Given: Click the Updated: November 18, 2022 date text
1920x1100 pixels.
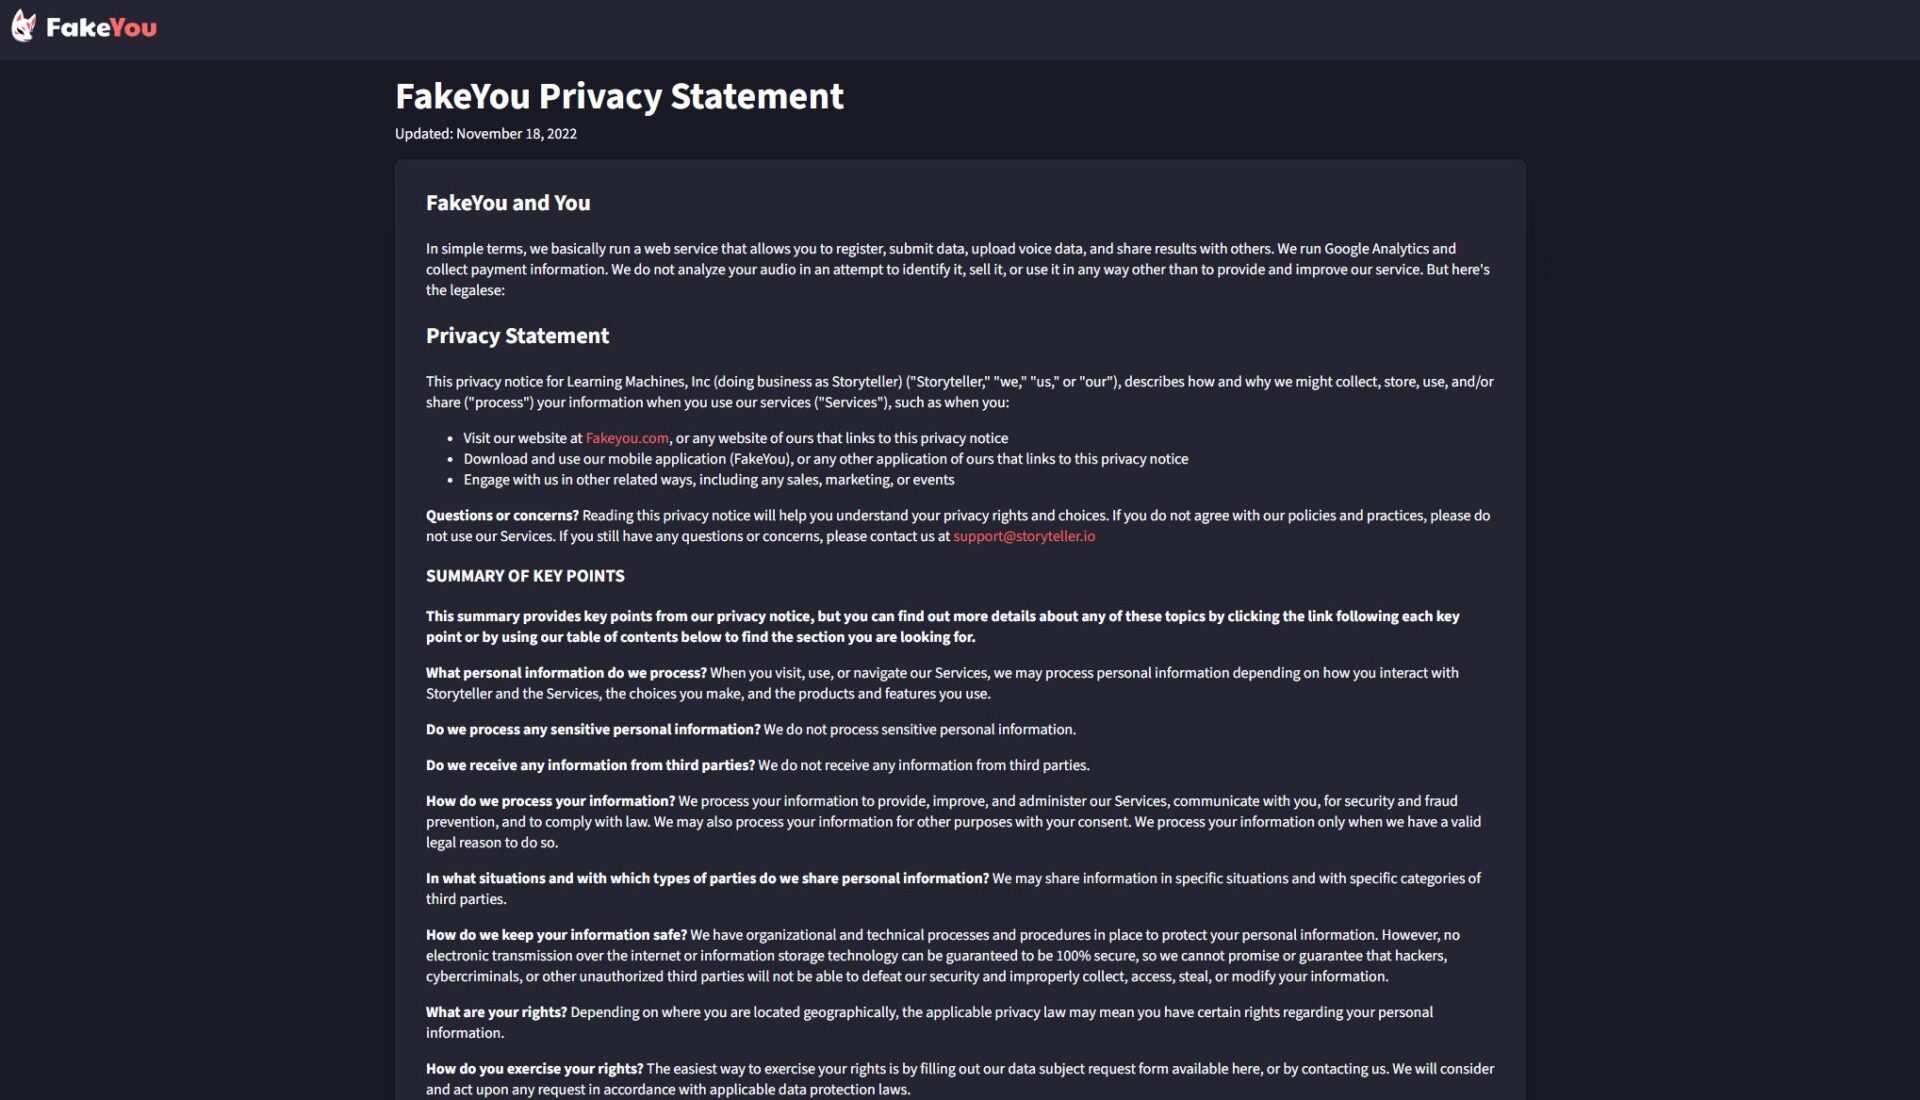Looking at the screenshot, I should pyautogui.click(x=485, y=134).
